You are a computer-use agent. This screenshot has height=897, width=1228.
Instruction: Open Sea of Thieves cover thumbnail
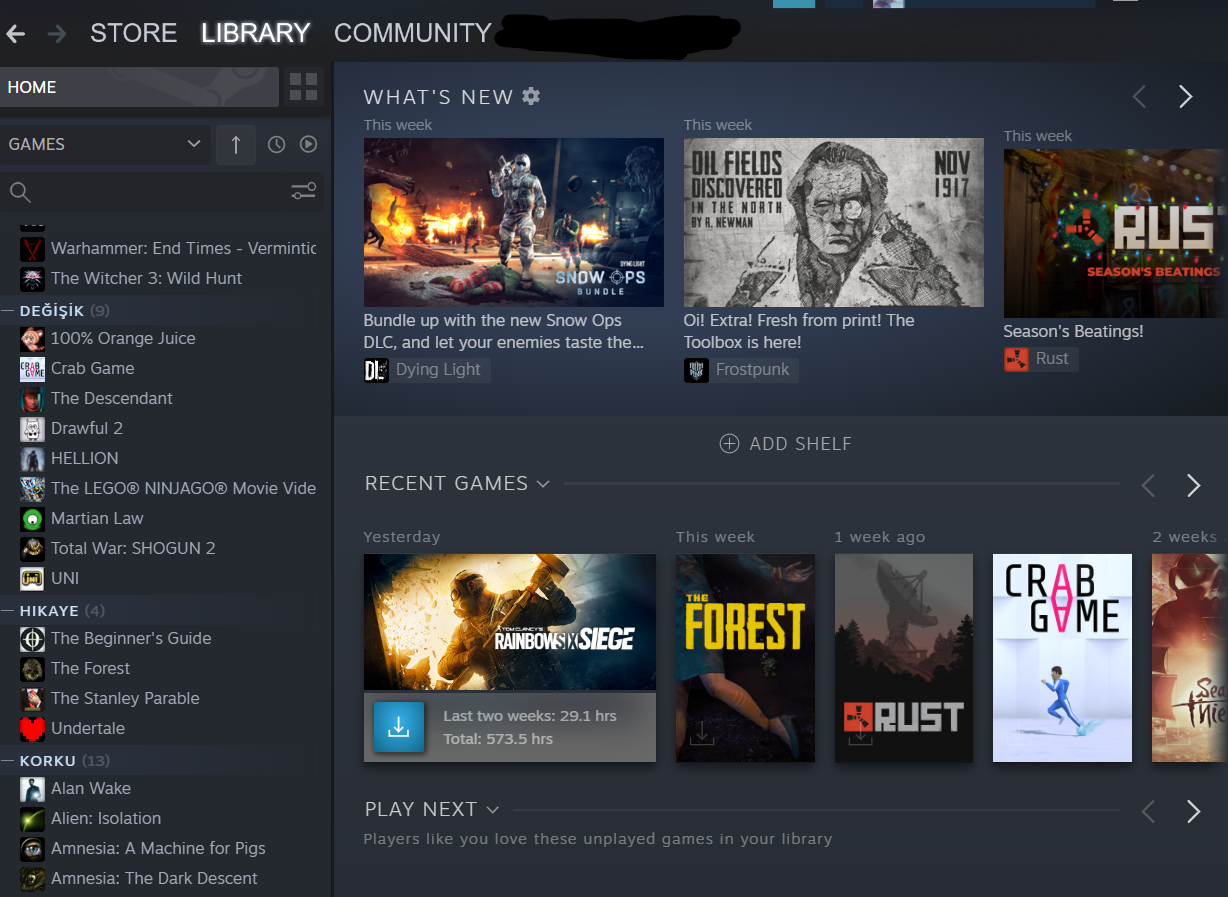click(1190, 658)
